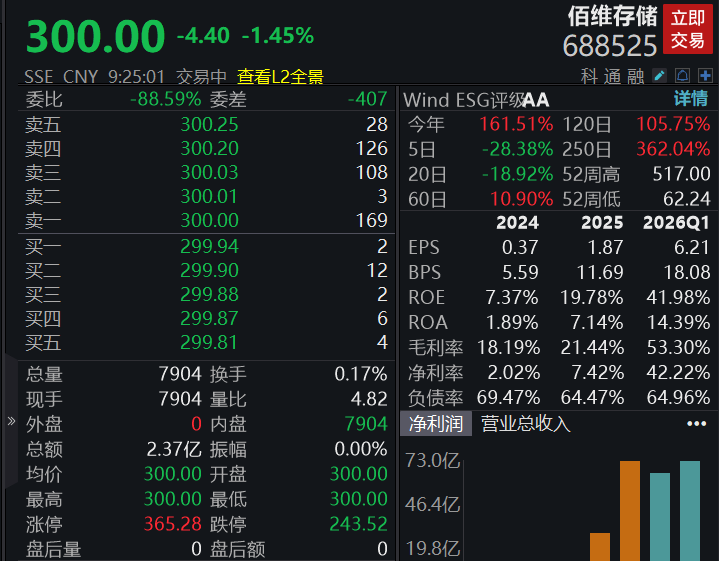Click the rightmost teal profit bar

690,511
